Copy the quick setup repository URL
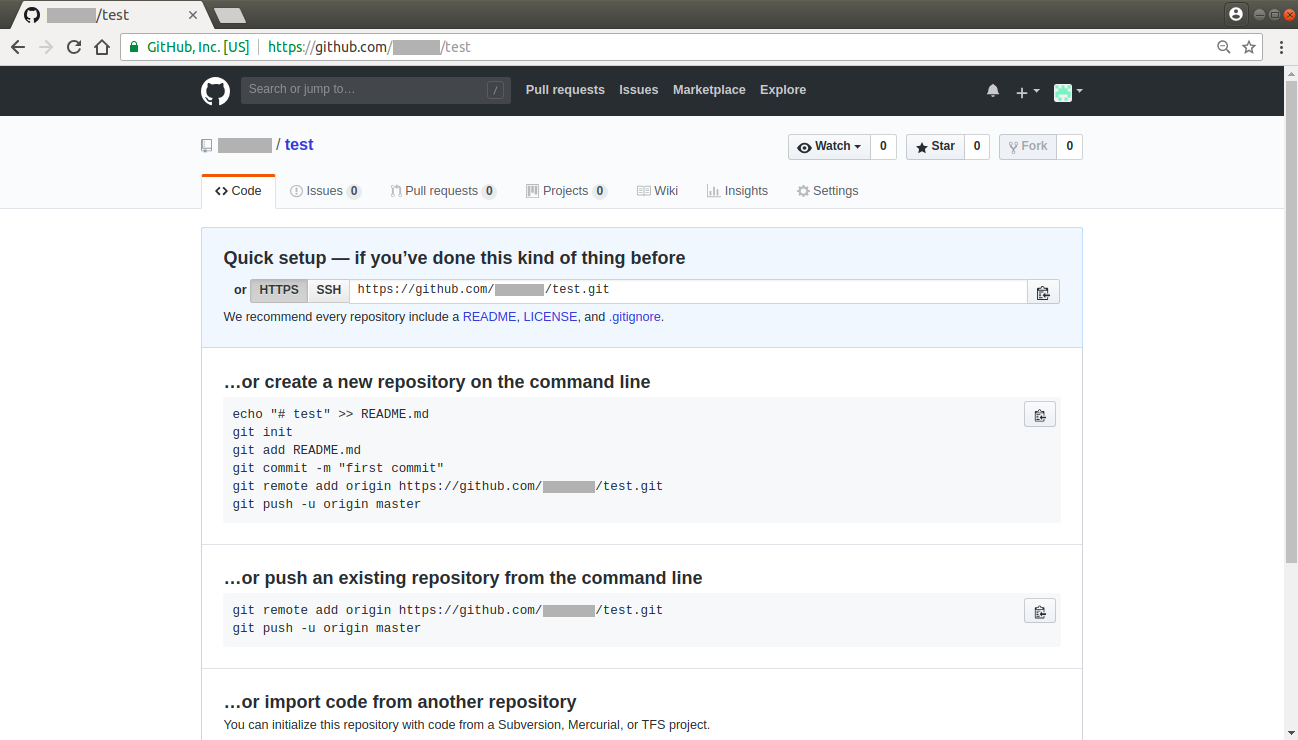This screenshot has width=1298, height=740. (x=1043, y=291)
